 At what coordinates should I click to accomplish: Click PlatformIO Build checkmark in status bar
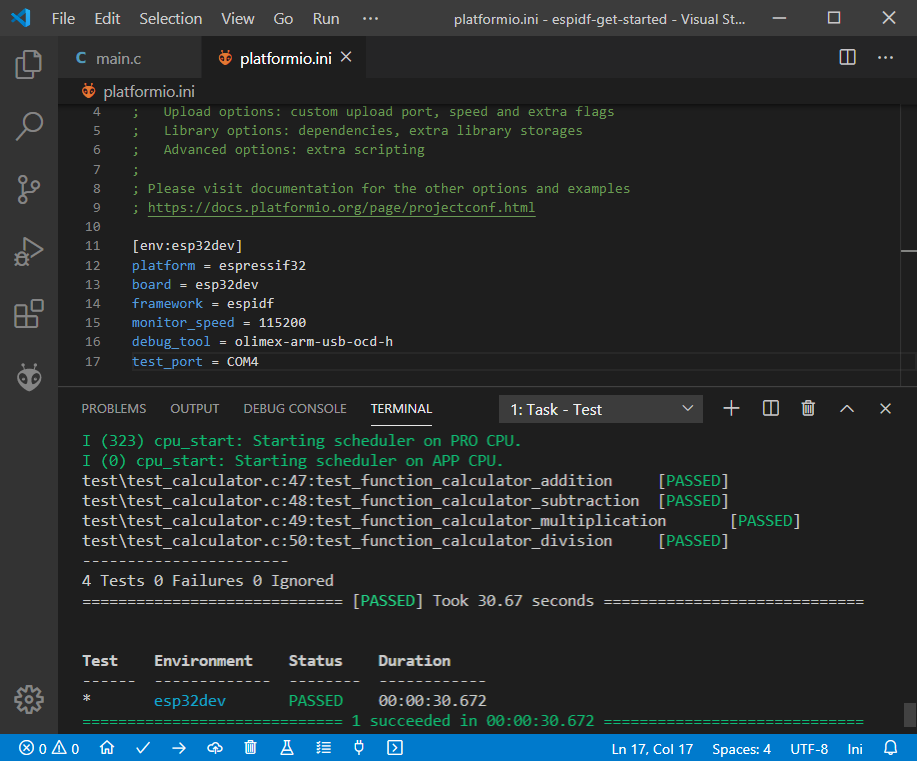coord(143,748)
